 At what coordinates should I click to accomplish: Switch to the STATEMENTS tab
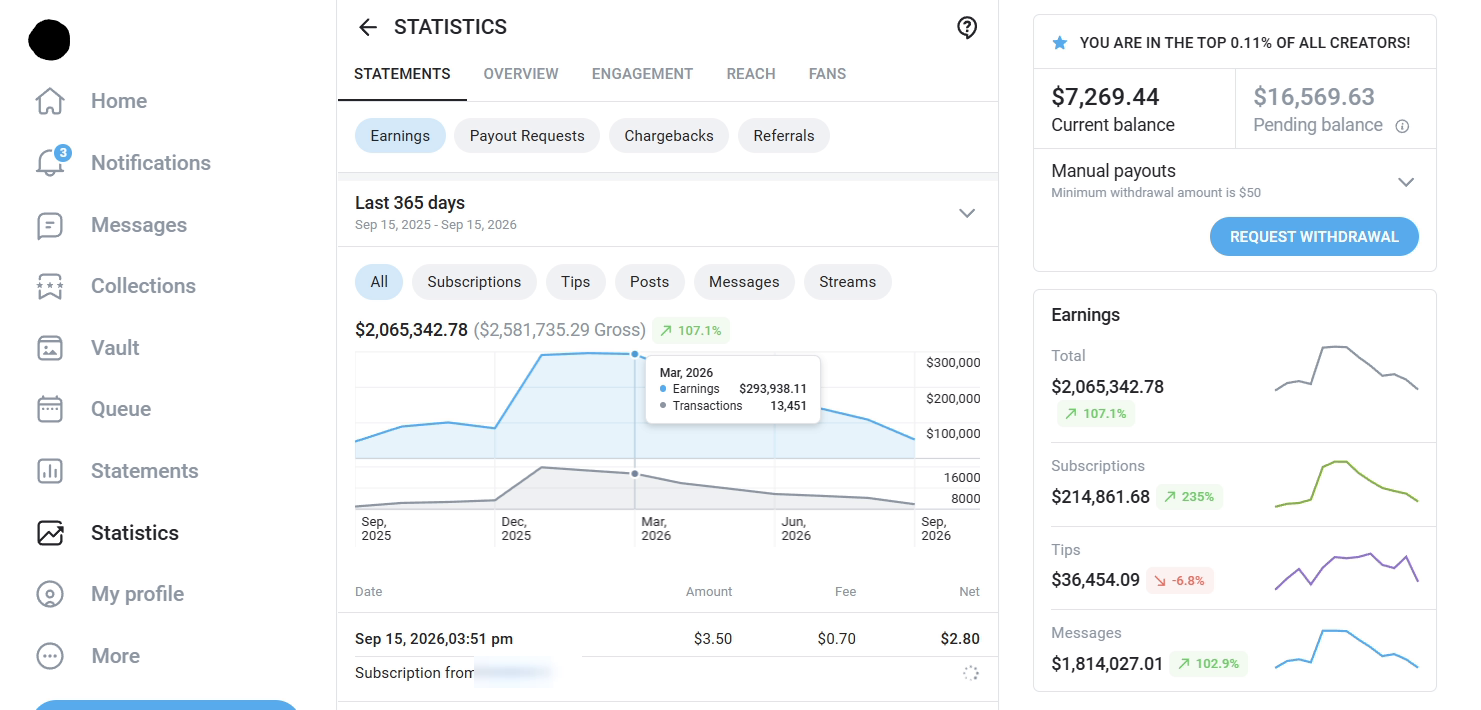[x=402, y=74]
